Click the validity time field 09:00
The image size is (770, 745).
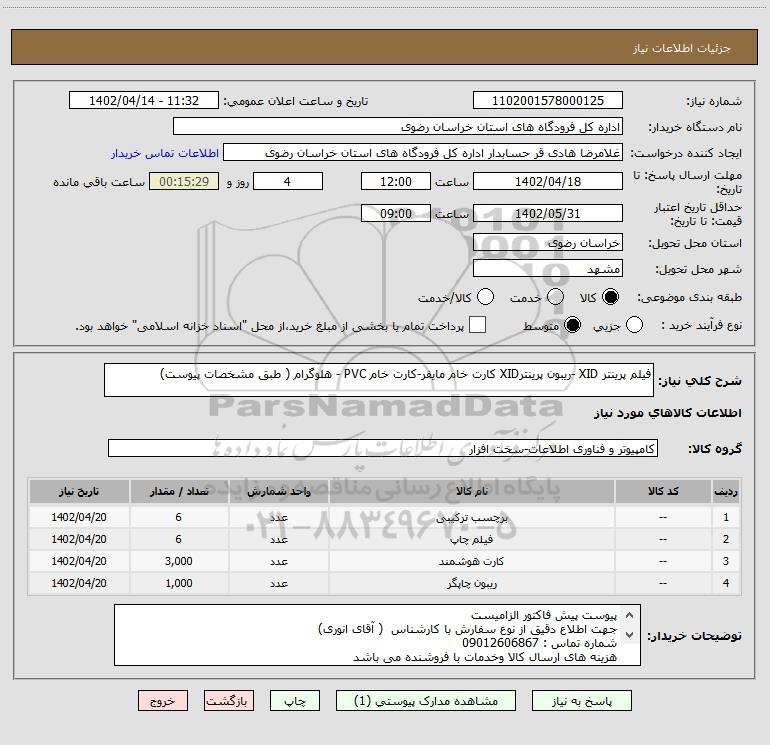pos(396,213)
